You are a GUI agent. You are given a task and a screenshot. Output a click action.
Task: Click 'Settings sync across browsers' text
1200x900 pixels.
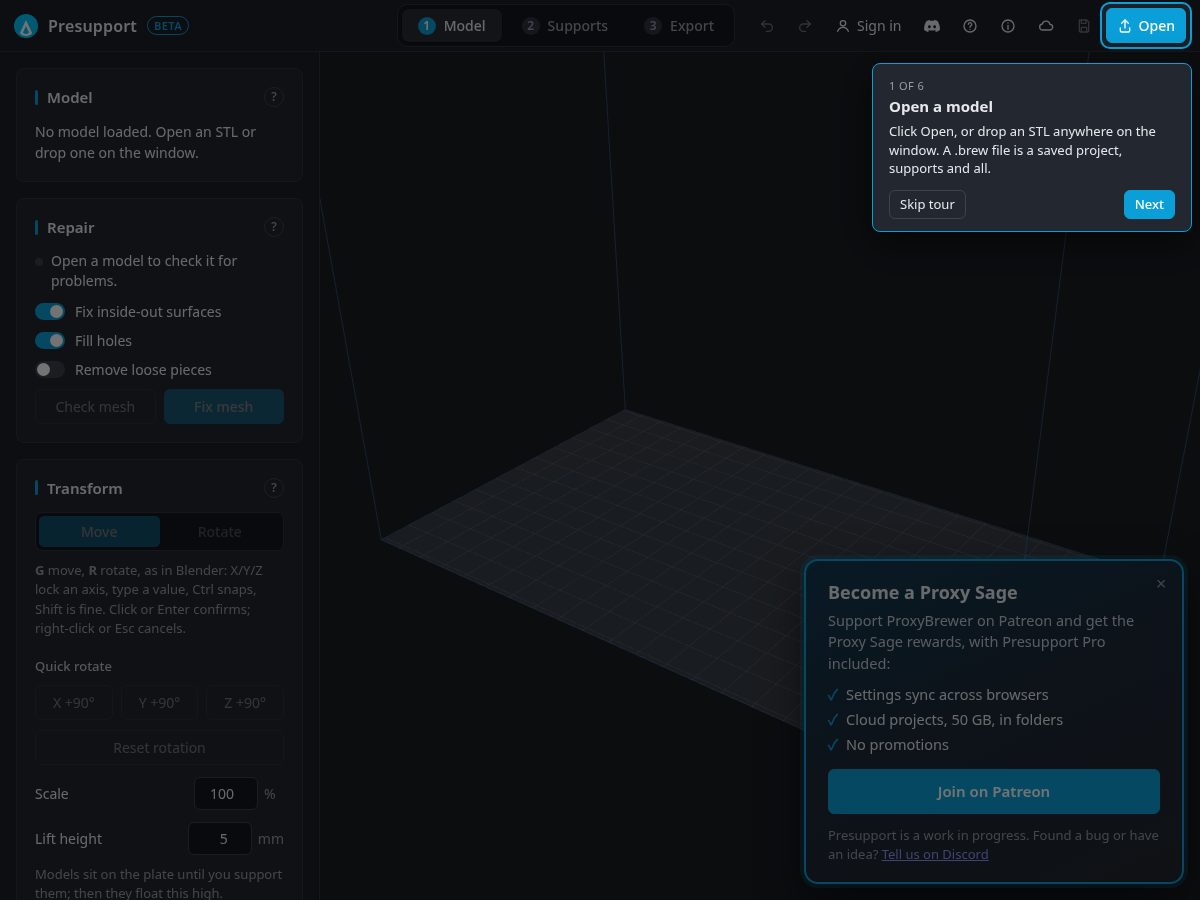pyautogui.click(x=947, y=695)
